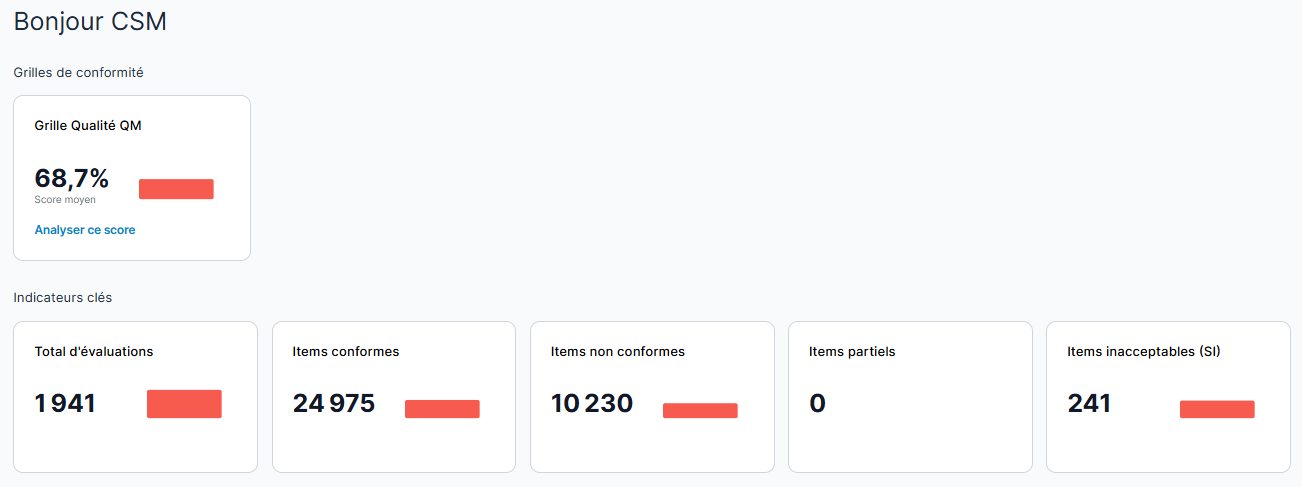Image resolution: width=1302 pixels, height=487 pixels.
Task: Click the 10 230 non-compliant items value
Action: [x=592, y=404]
